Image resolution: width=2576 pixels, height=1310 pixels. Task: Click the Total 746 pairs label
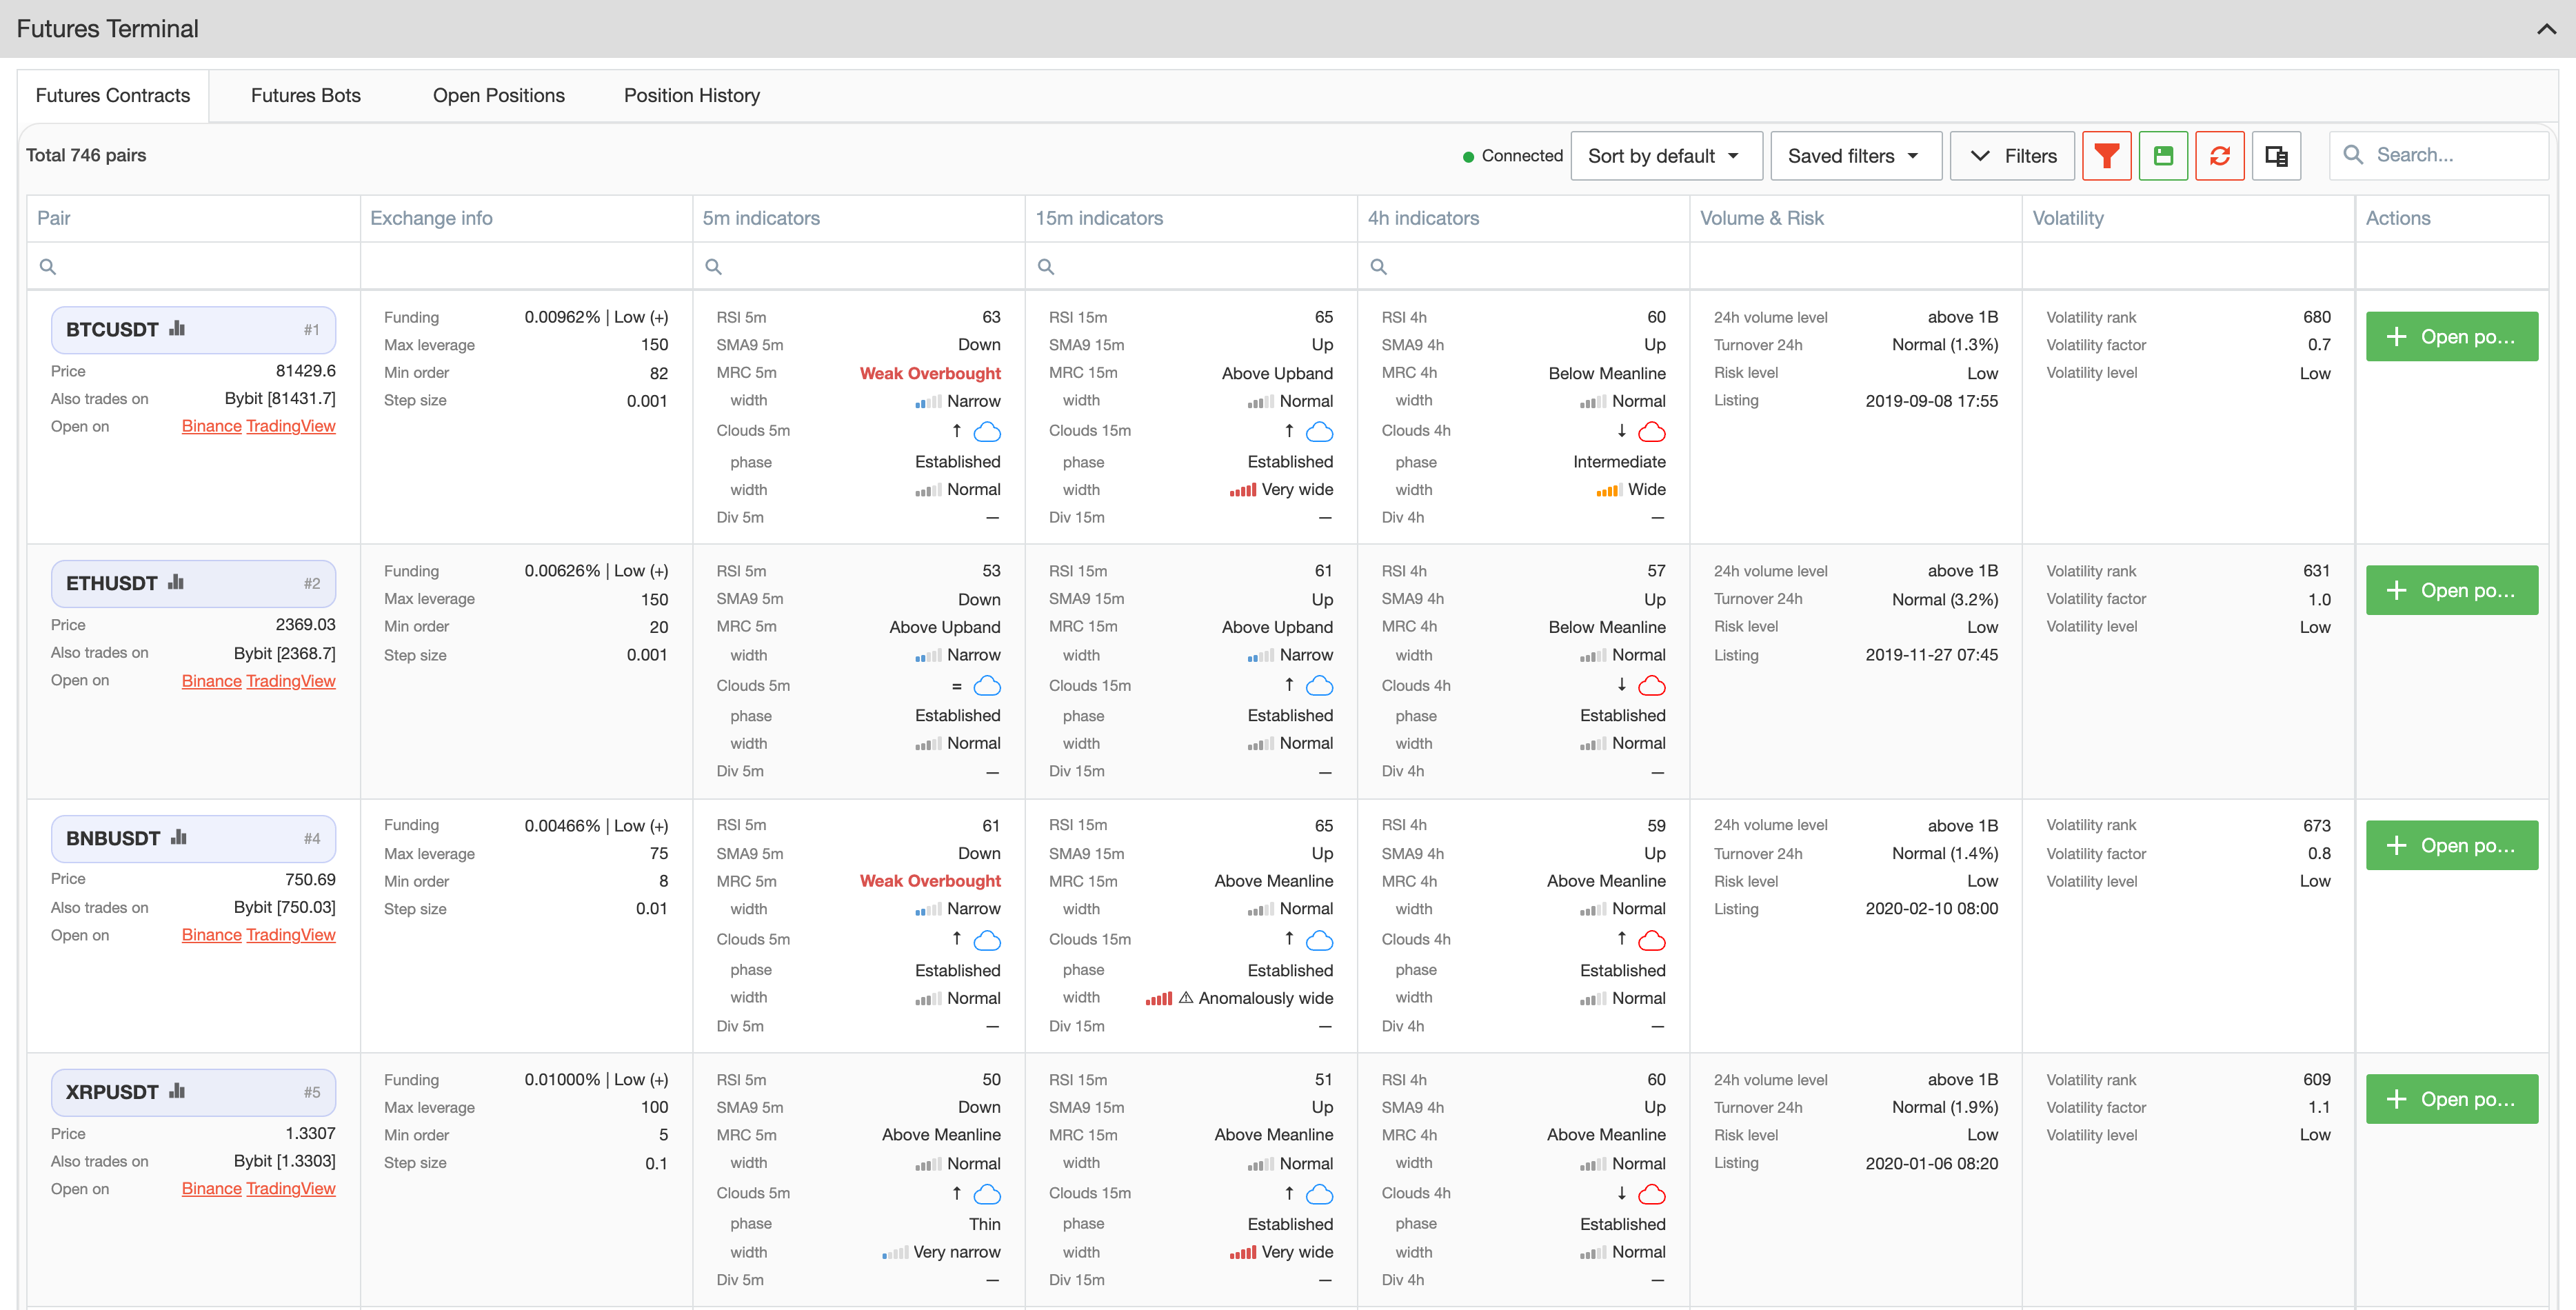click(86, 156)
